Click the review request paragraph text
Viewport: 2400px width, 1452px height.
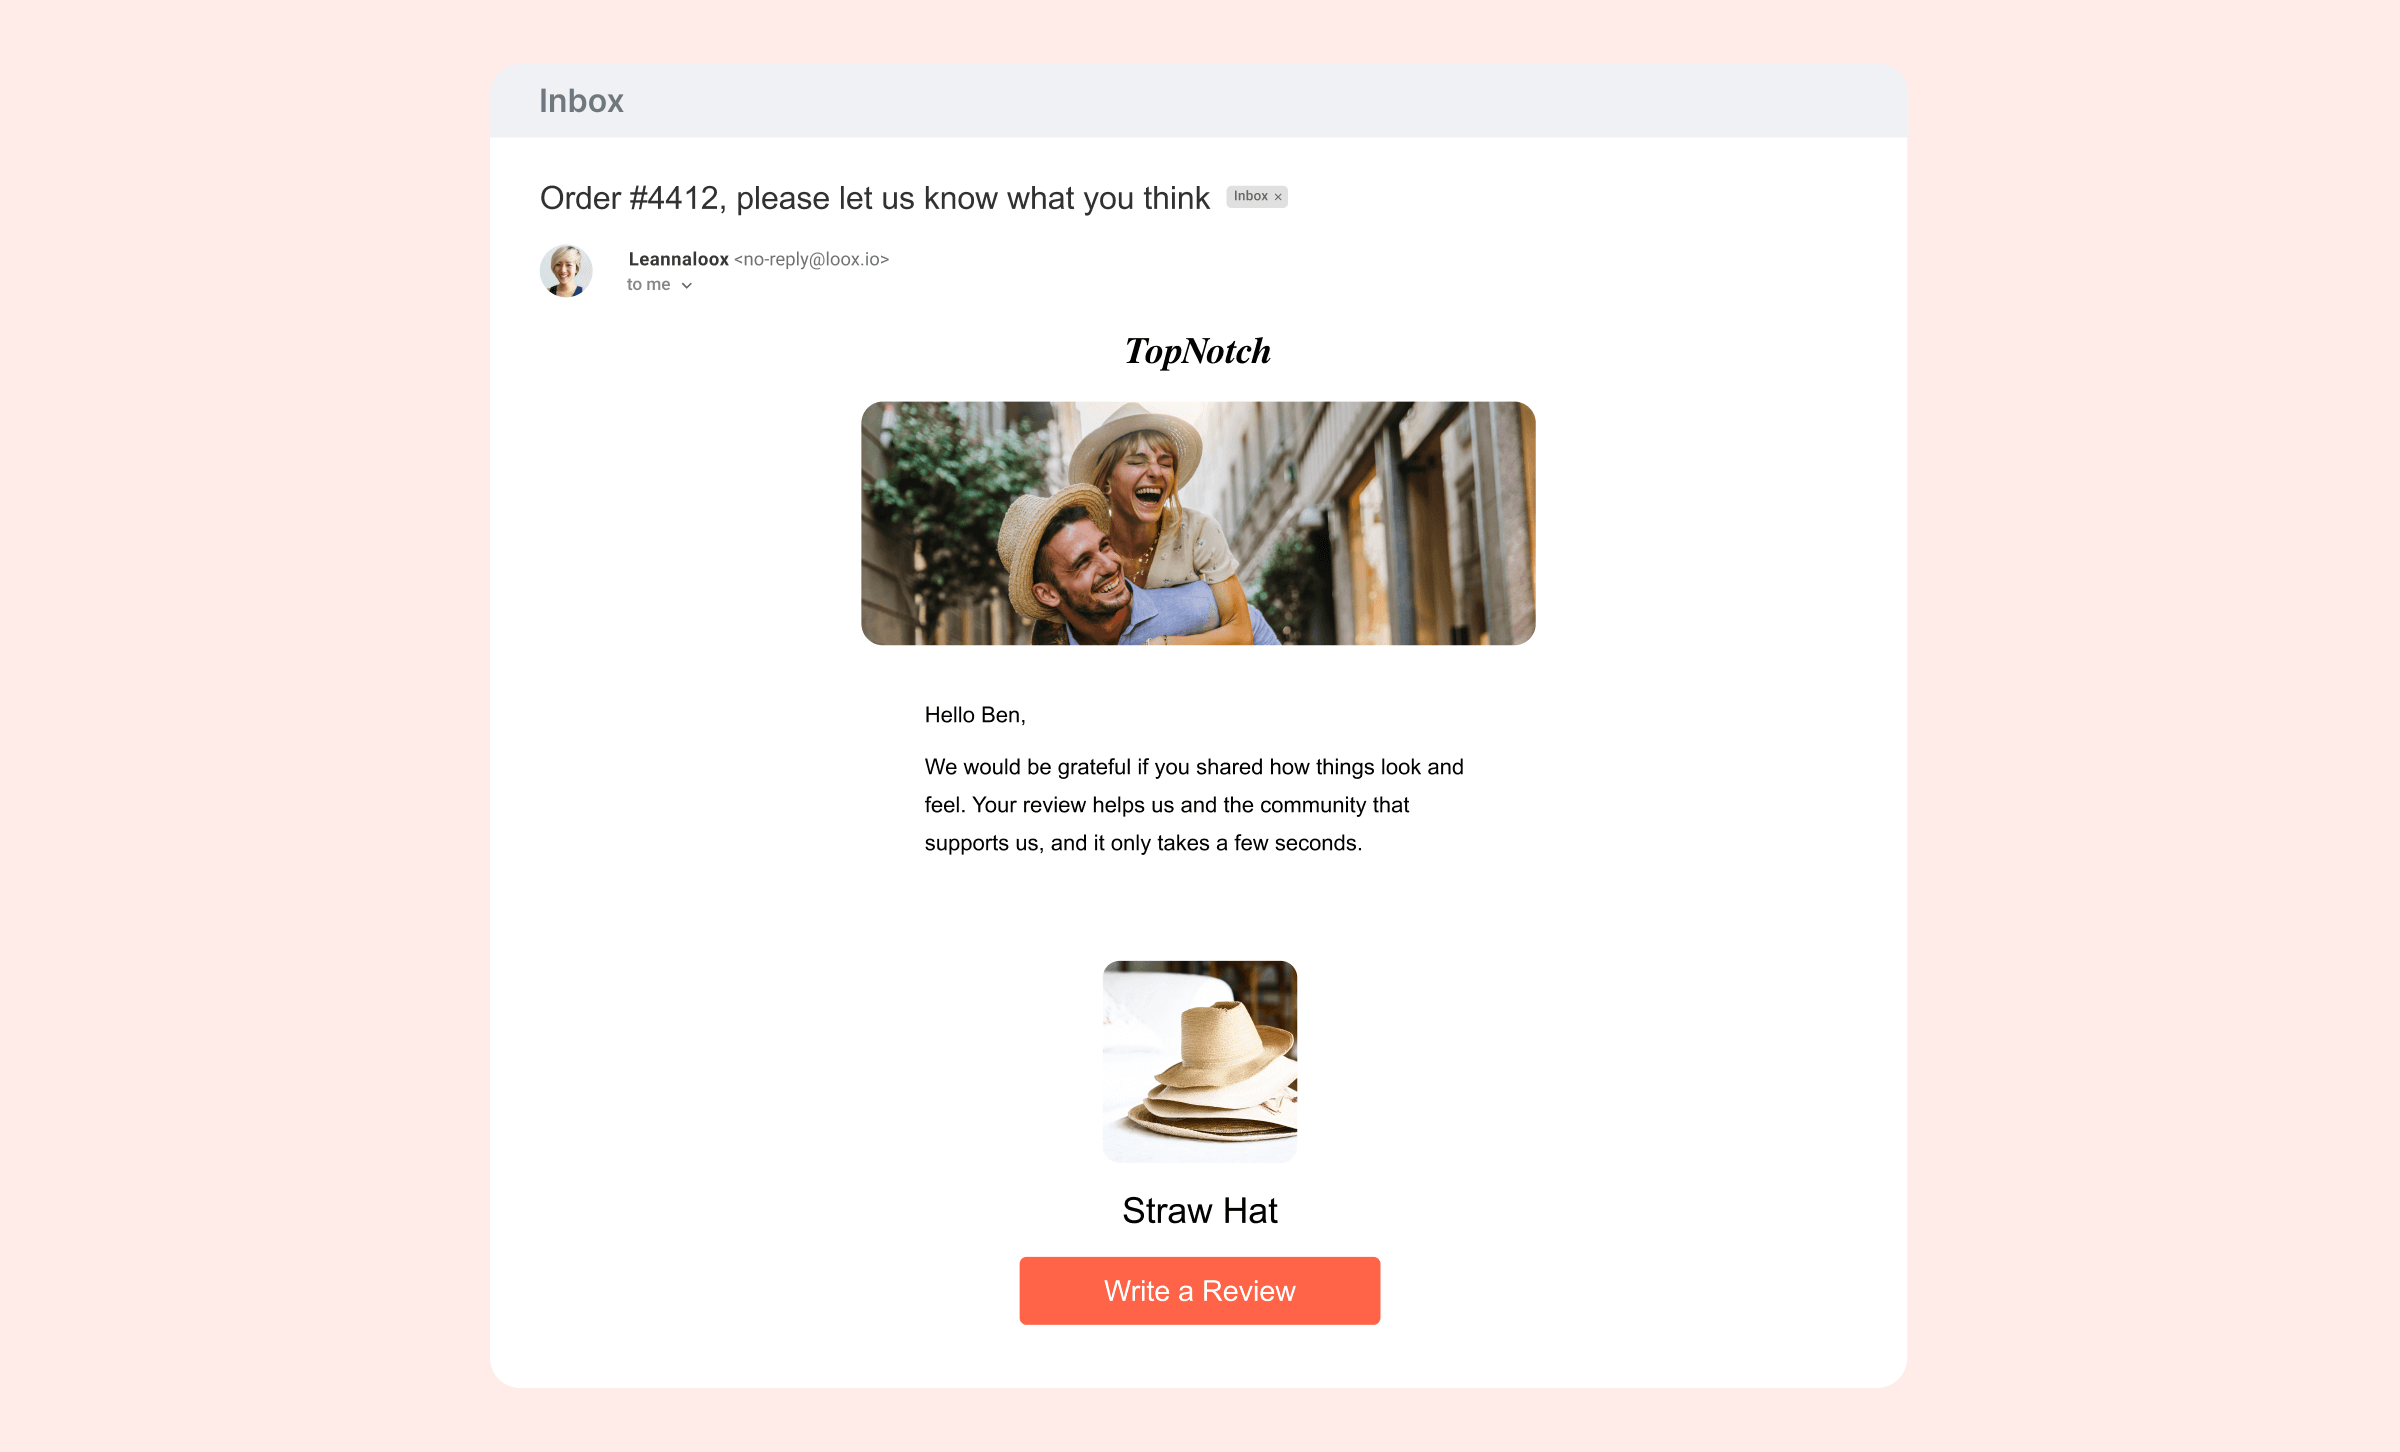click(1194, 805)
